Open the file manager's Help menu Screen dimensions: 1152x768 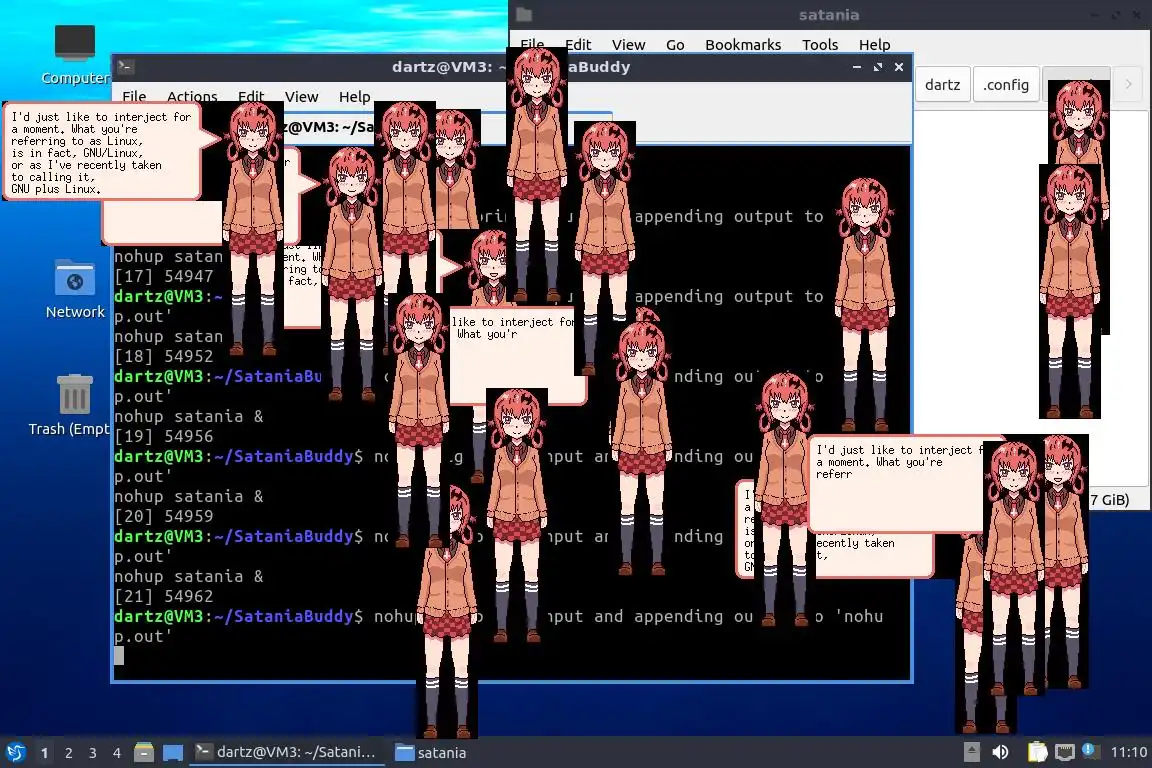pyautogui.click(x=874, y=44)
